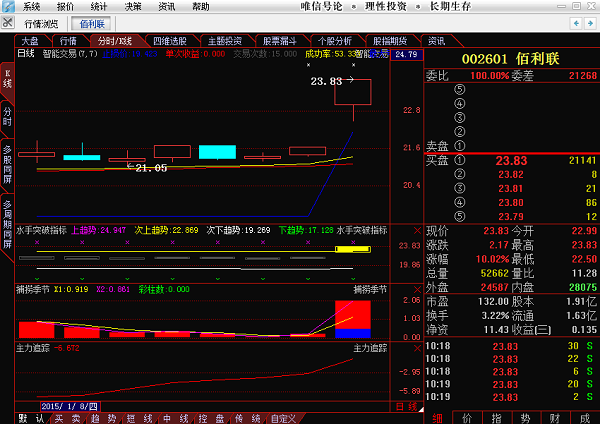
Task: Select the 多周期同屏 side tab
Action: tap(7, 224)
